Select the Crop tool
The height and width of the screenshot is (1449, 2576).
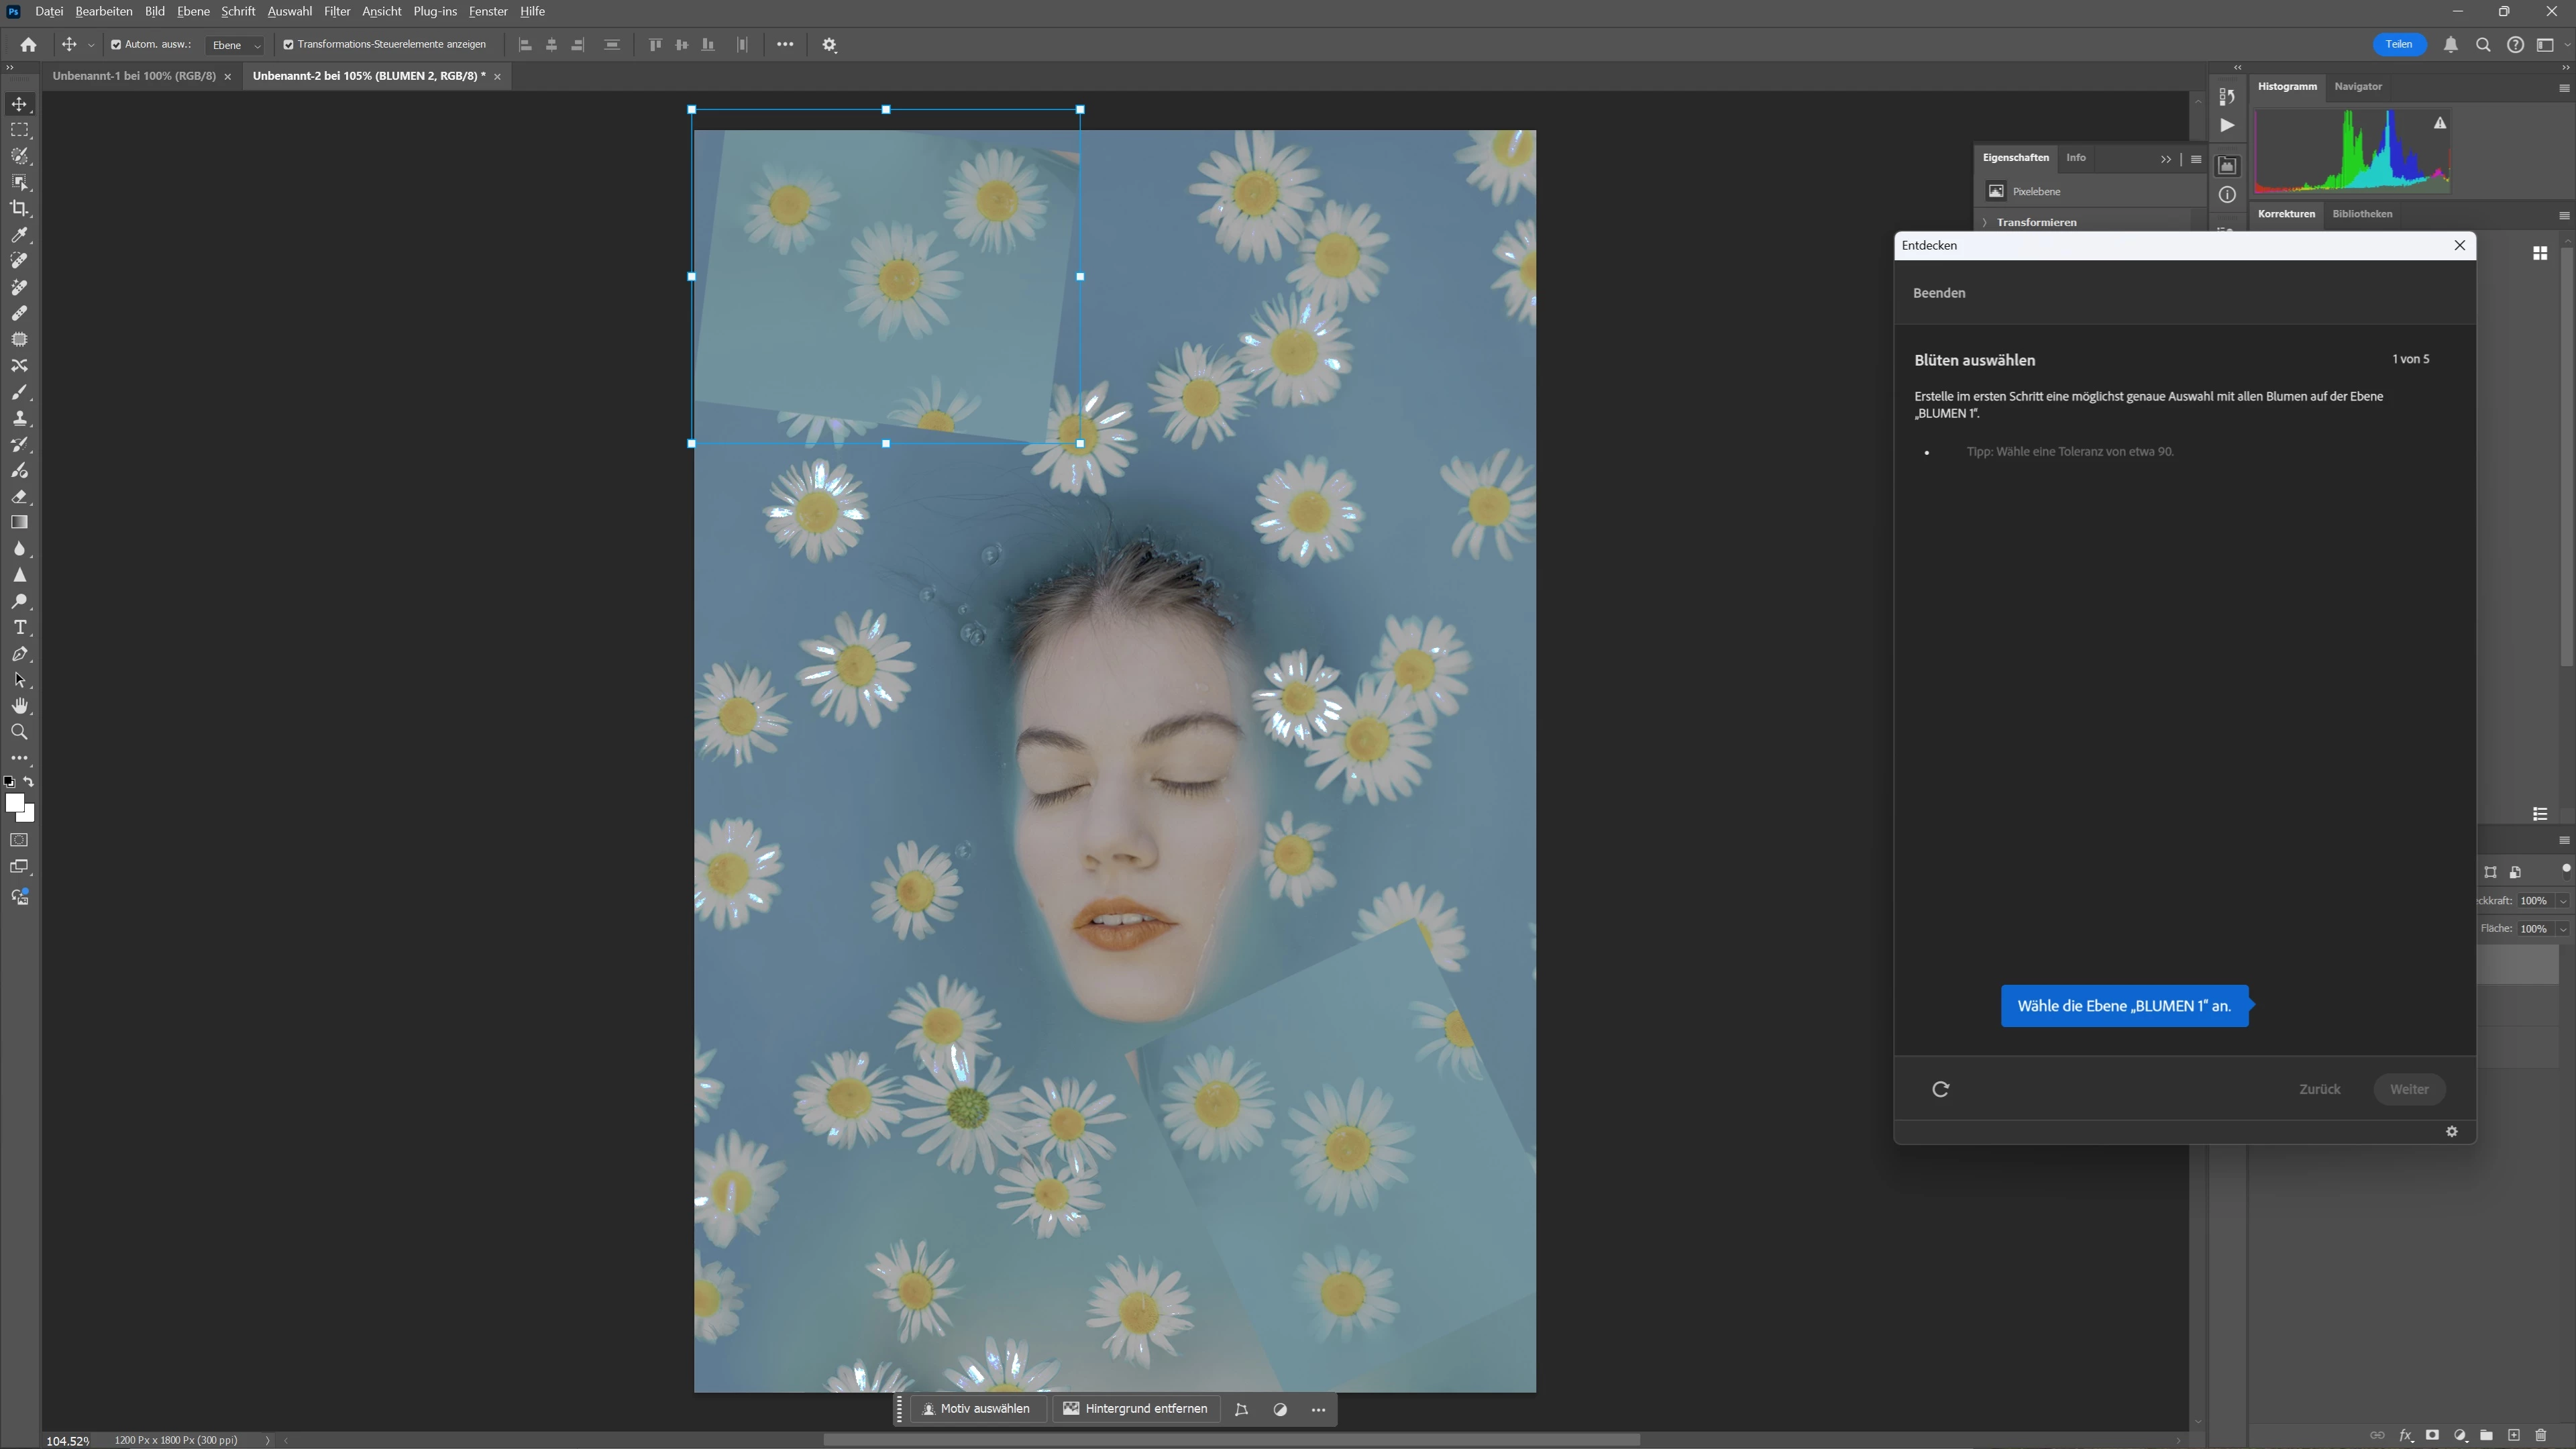19,208
